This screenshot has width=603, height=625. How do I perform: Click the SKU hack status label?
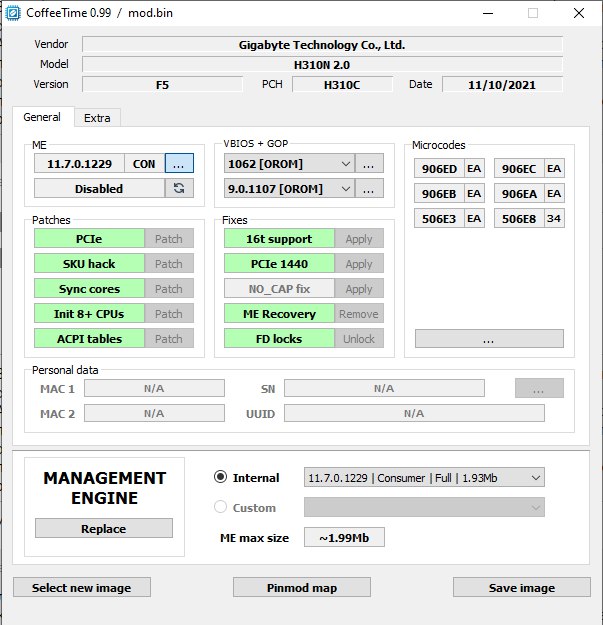click(89, 263)
